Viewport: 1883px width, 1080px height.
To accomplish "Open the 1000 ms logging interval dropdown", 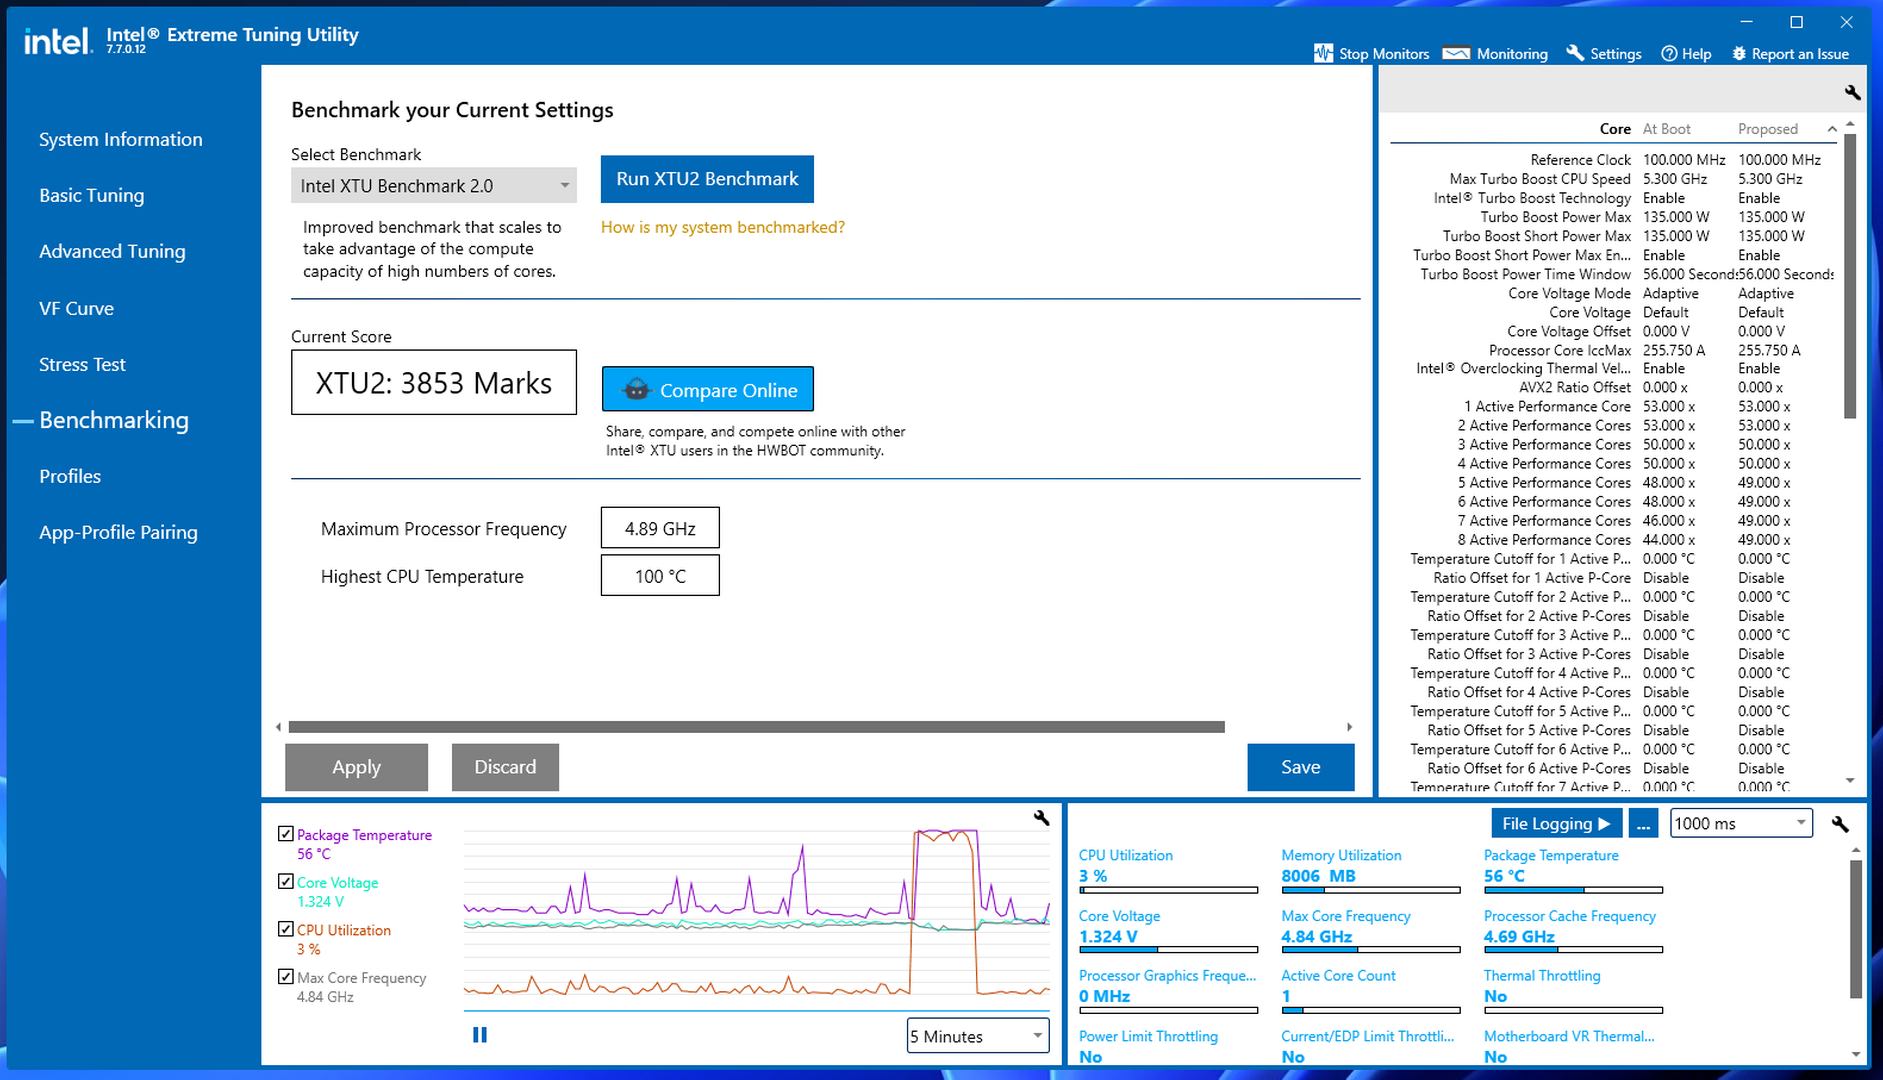I will point(1741,824).
